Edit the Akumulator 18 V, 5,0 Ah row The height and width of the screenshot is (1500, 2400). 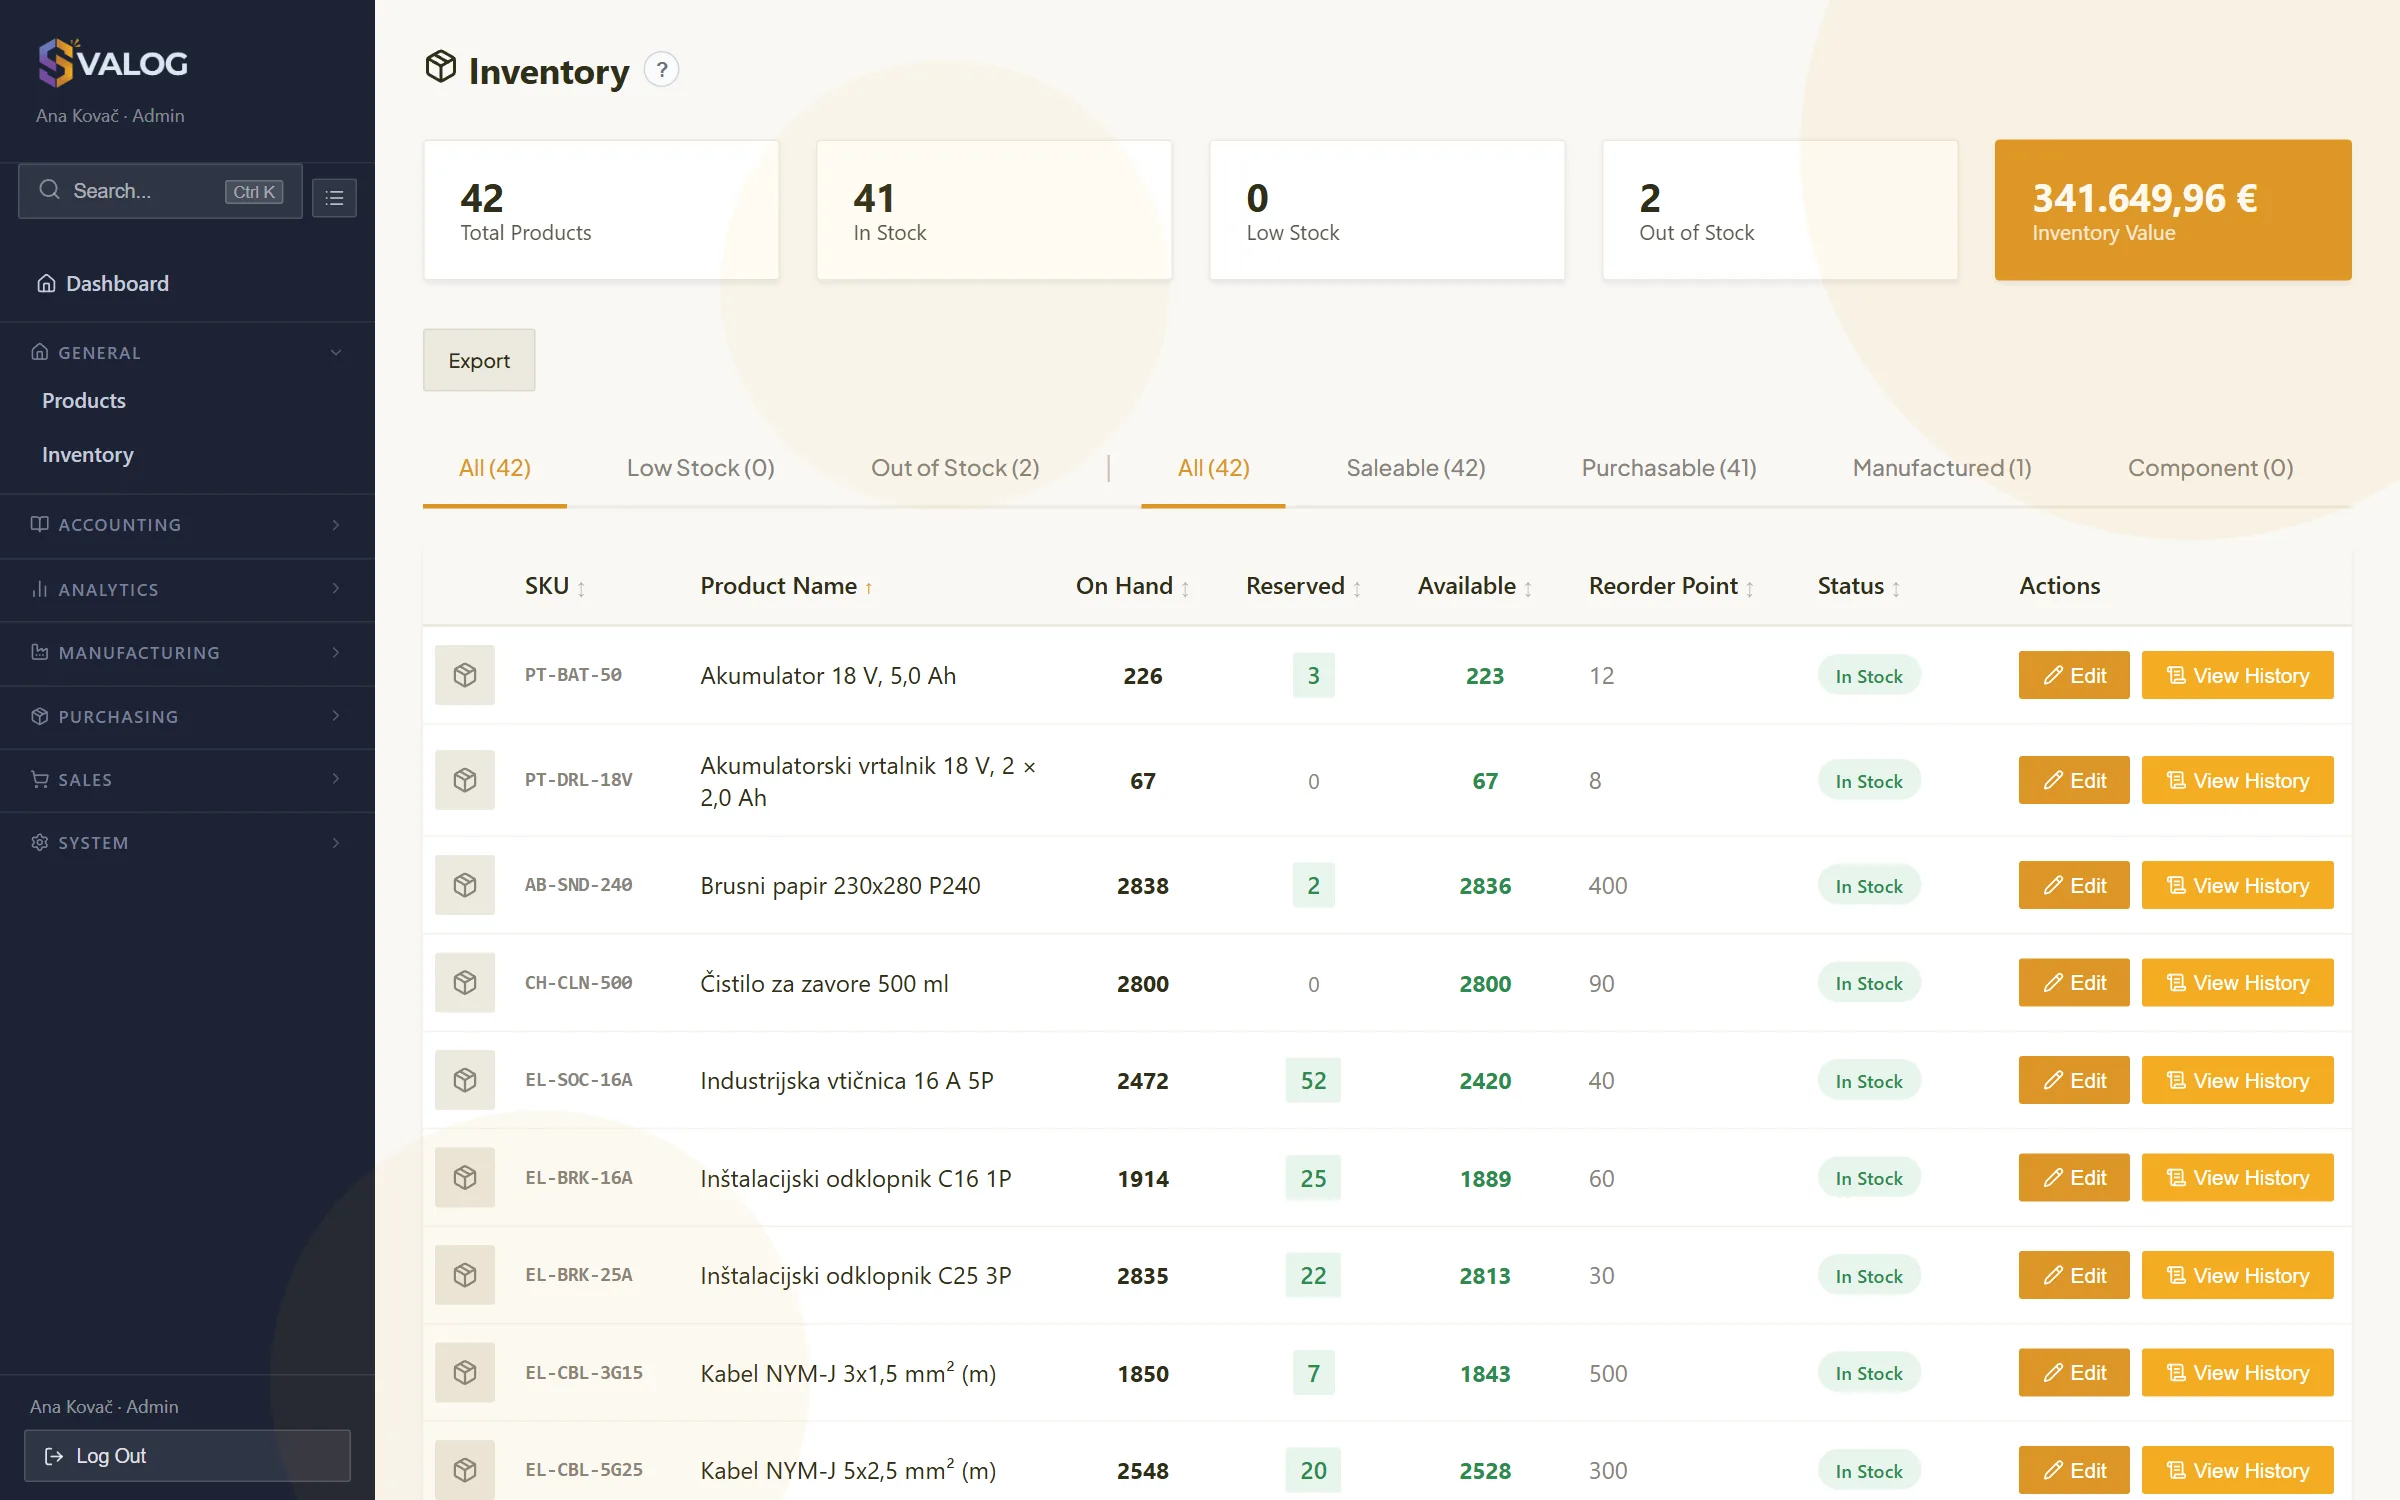click(x=2074, y=676)
